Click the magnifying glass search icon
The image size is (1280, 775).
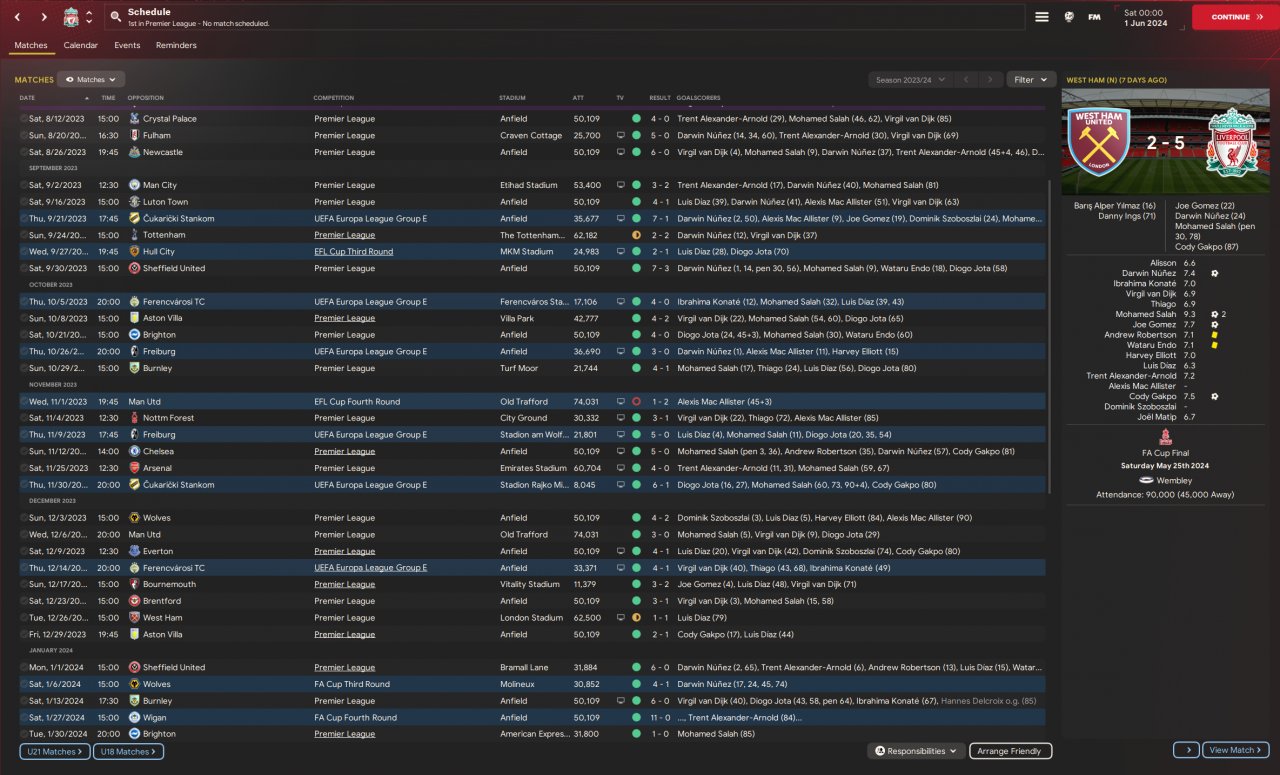[x=116, y=17]
